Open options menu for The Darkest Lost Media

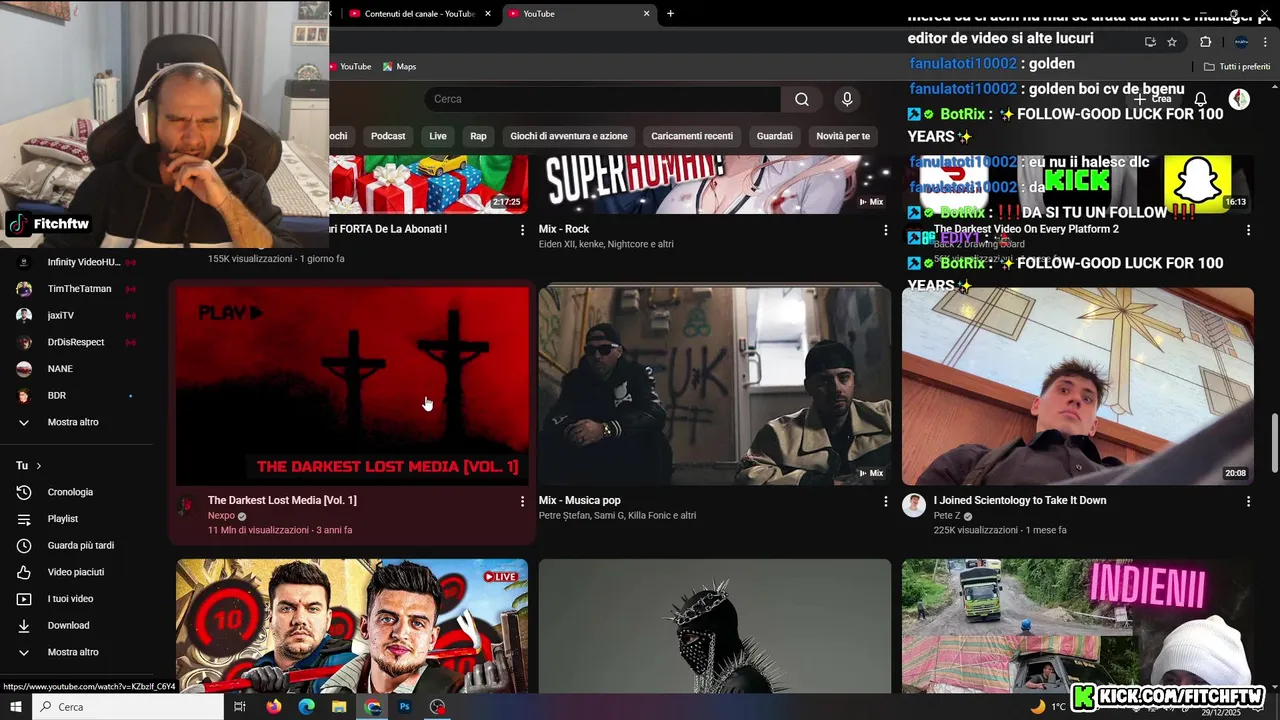(522, 500)
